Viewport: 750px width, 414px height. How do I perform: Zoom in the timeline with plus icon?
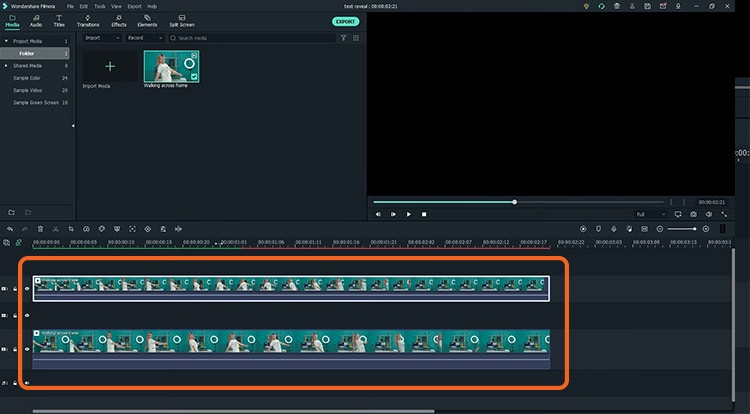(x=706, y=229)
